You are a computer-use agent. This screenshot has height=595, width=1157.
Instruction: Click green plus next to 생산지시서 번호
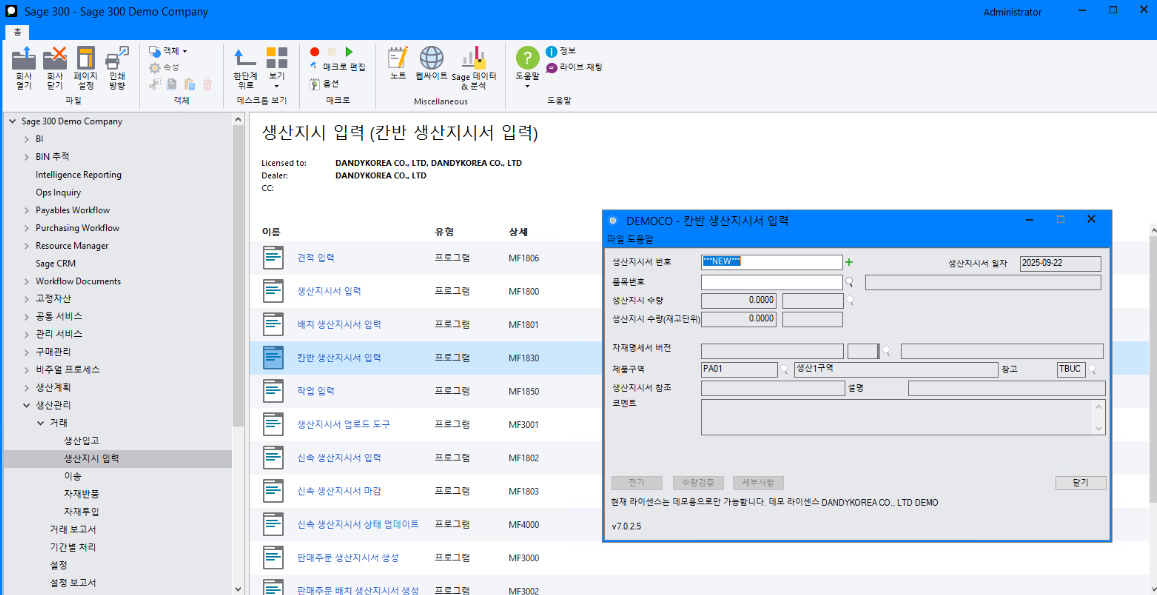[850, 262]
